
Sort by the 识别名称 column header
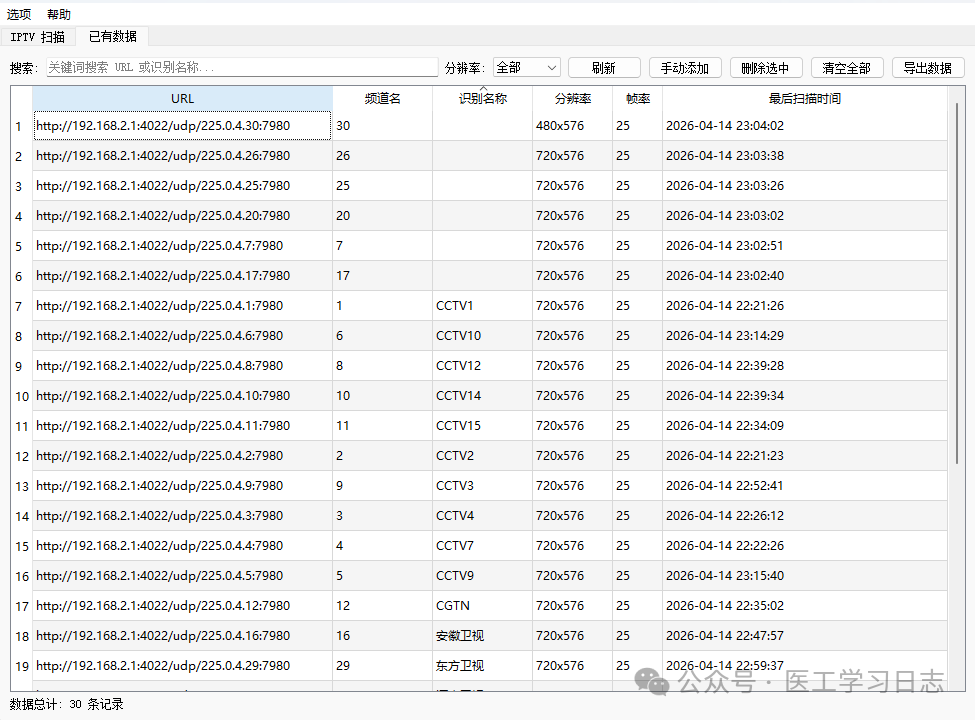click(482, 99)
